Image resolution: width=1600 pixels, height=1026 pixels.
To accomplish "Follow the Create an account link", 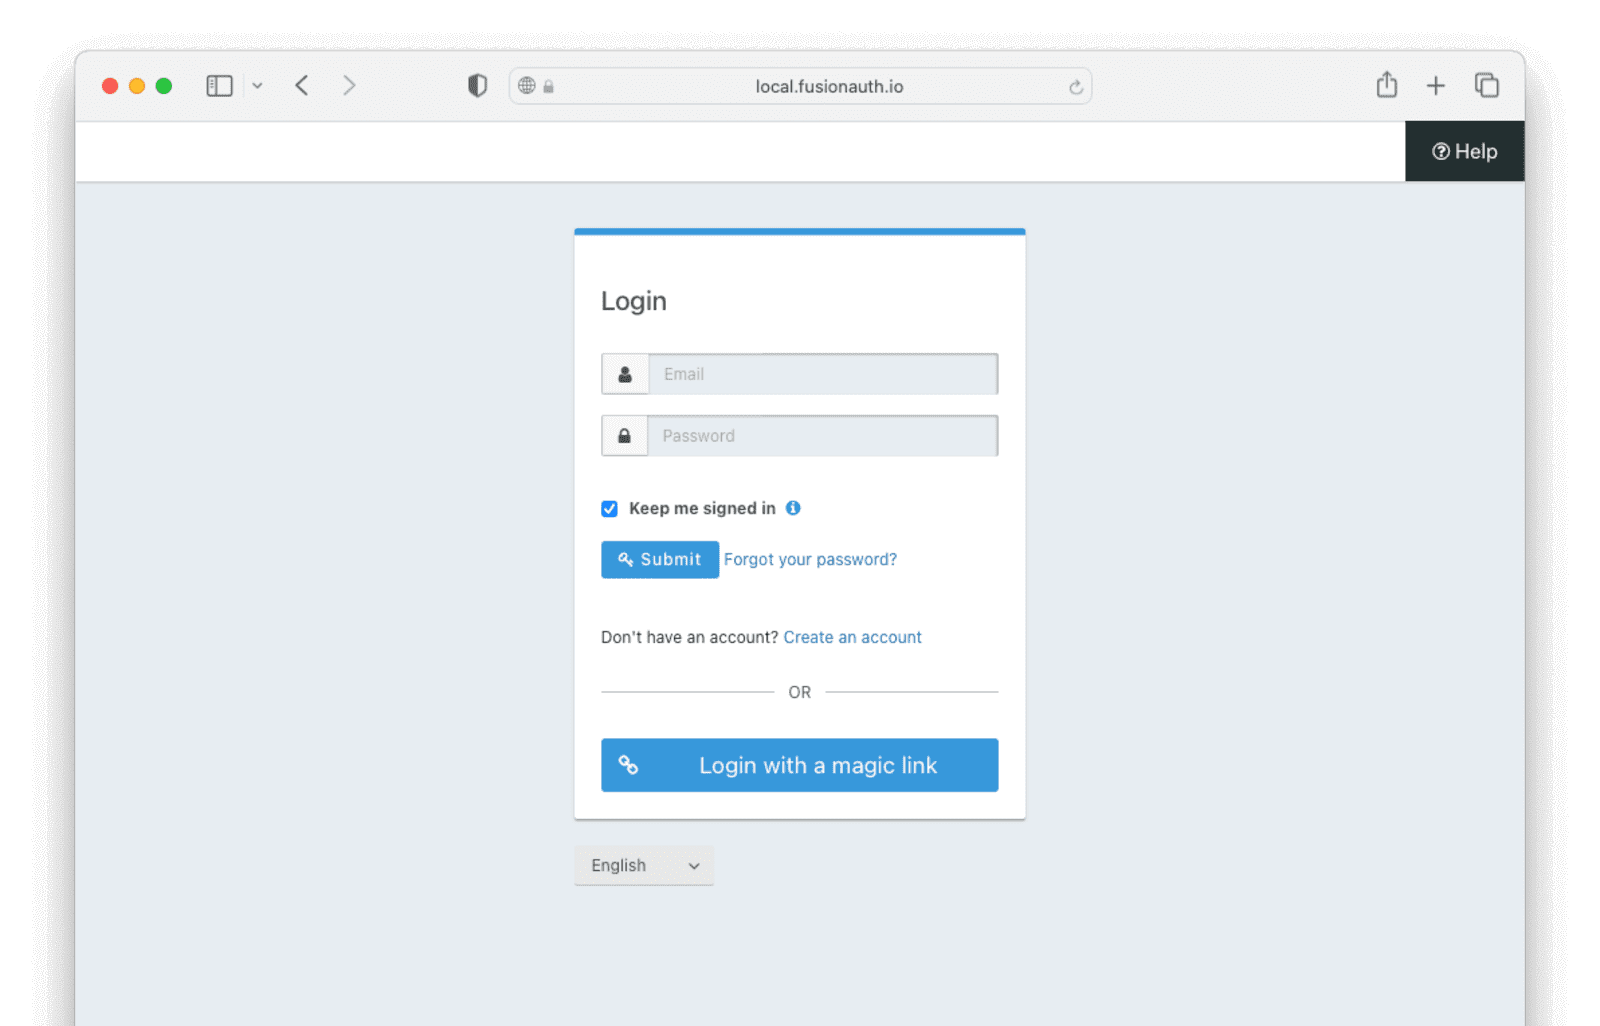I will (852, 637).
